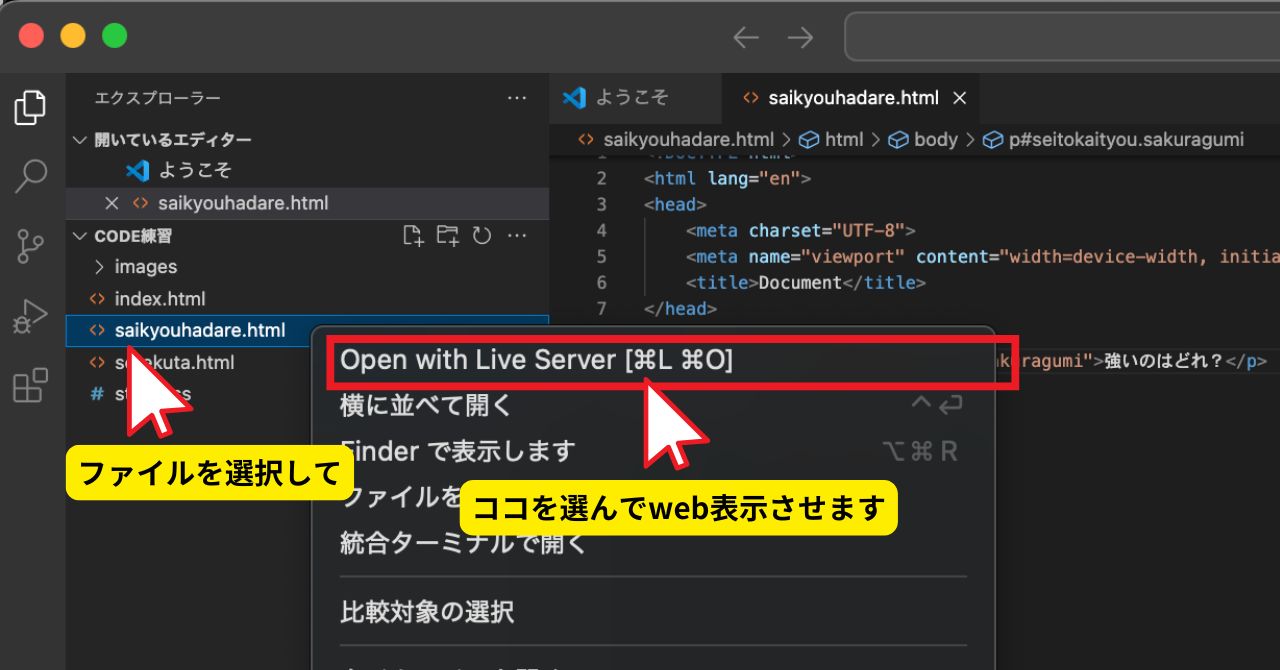
Task: Refresh the CODE練習 explorer tree
Action: point(482,236)
